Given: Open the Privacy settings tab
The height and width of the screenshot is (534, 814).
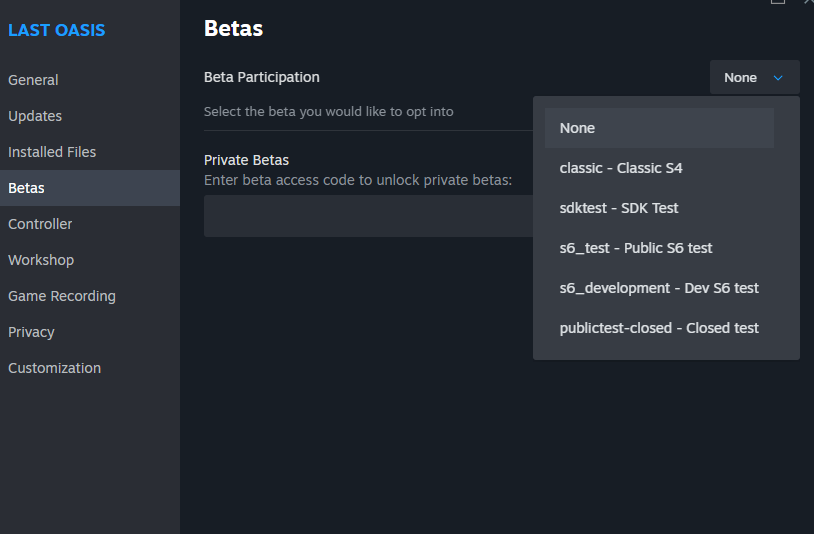Looking at the screenshot, I should coord(90,332).
